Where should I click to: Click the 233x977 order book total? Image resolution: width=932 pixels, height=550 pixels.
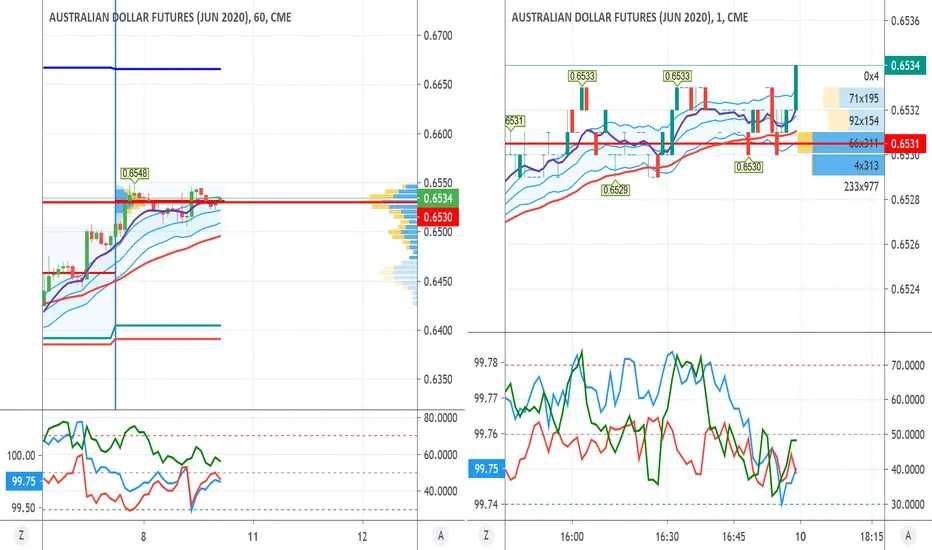(861, 187)
